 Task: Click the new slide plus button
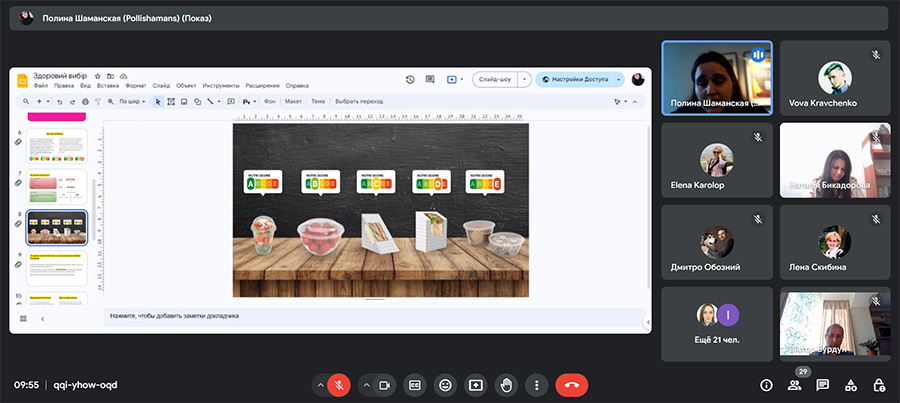(x=39, y=102)
